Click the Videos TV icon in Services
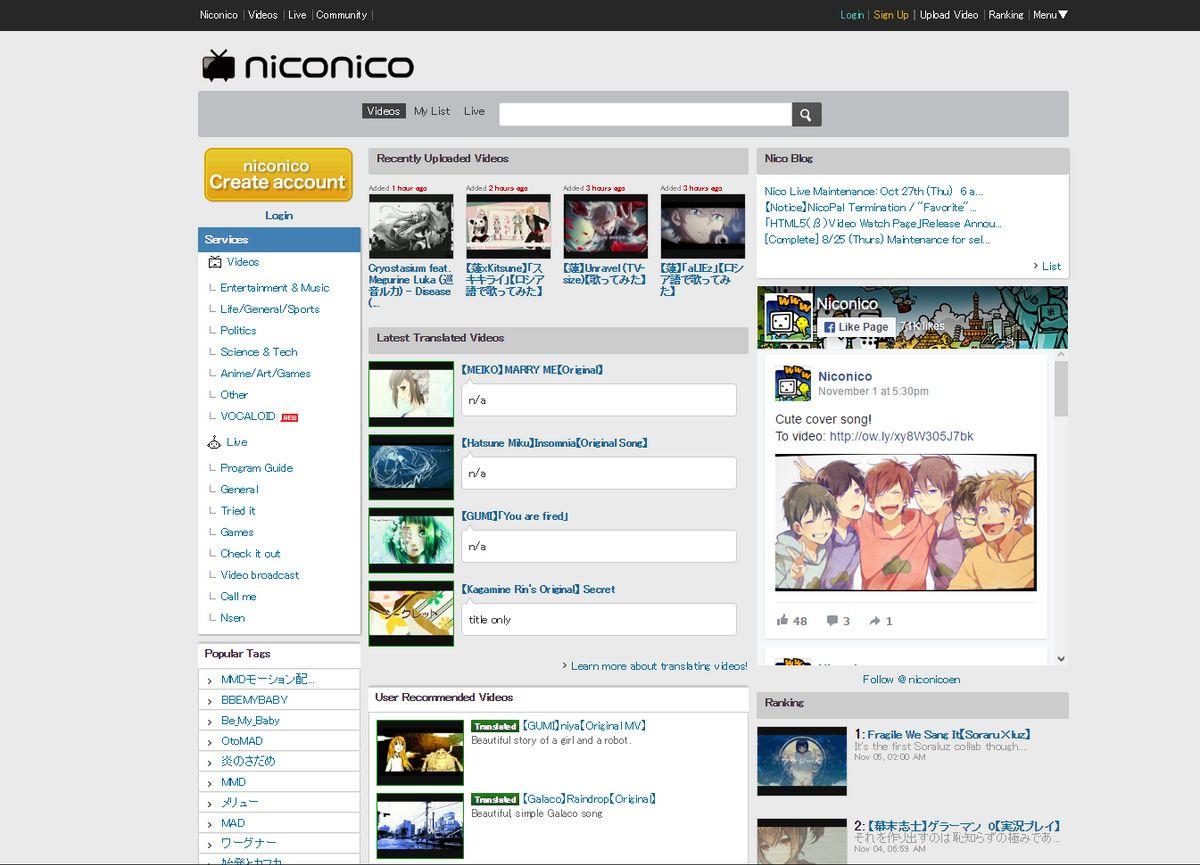Viewport: 1200px width, 865px height. click(214, 262)
